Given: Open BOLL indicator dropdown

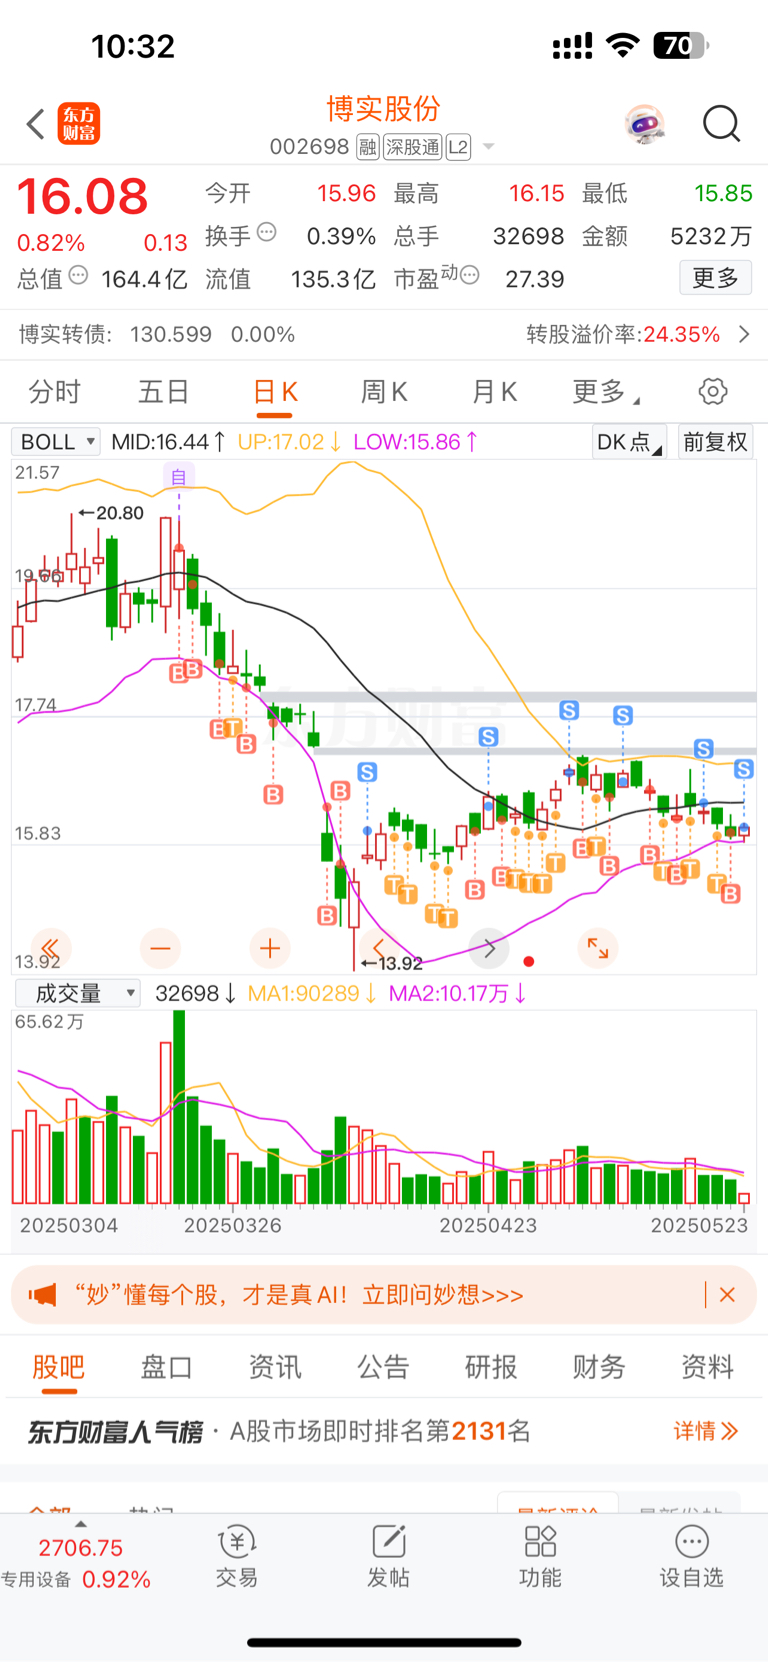Looking at the screenshot, I should (57, 442).
